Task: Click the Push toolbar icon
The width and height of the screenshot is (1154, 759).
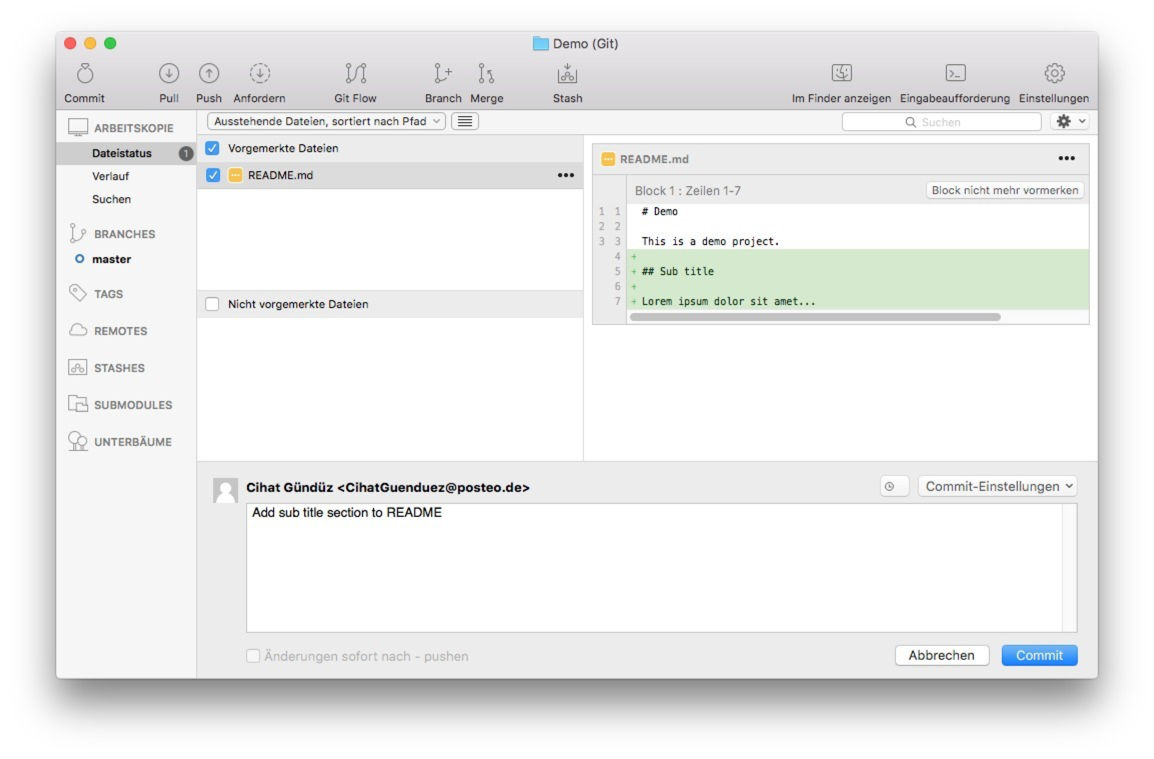Action: click(209, 74)
